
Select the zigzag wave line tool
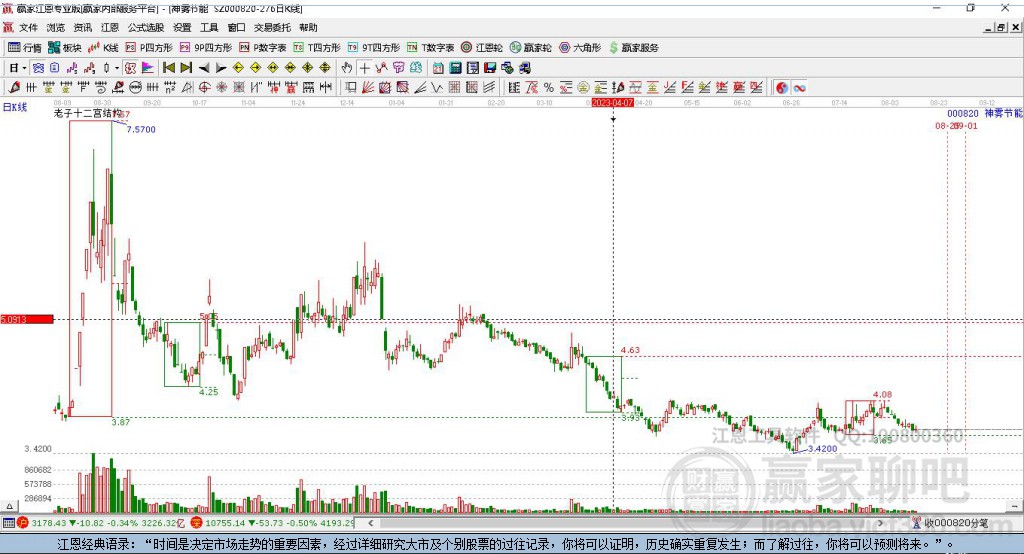click(x=436, y=88)
